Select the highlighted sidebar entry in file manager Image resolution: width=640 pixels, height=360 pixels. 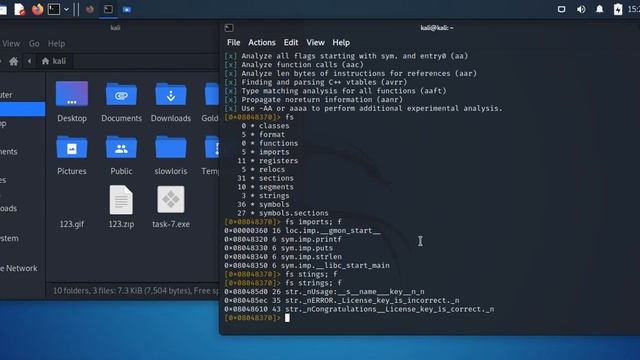click(22, 109)
